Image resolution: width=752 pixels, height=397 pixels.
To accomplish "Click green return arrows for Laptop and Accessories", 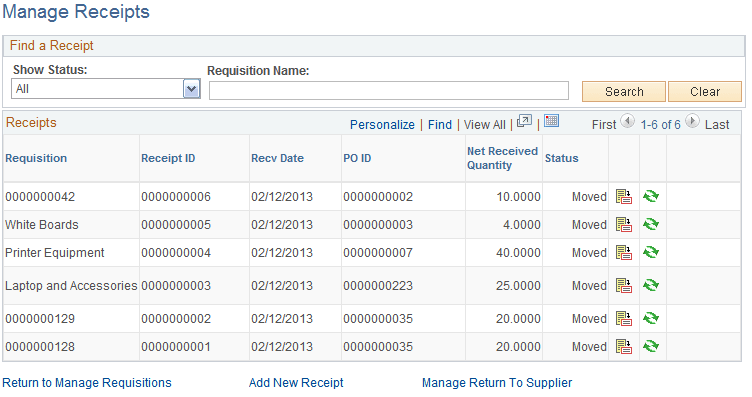I will (x=651, y=285).
